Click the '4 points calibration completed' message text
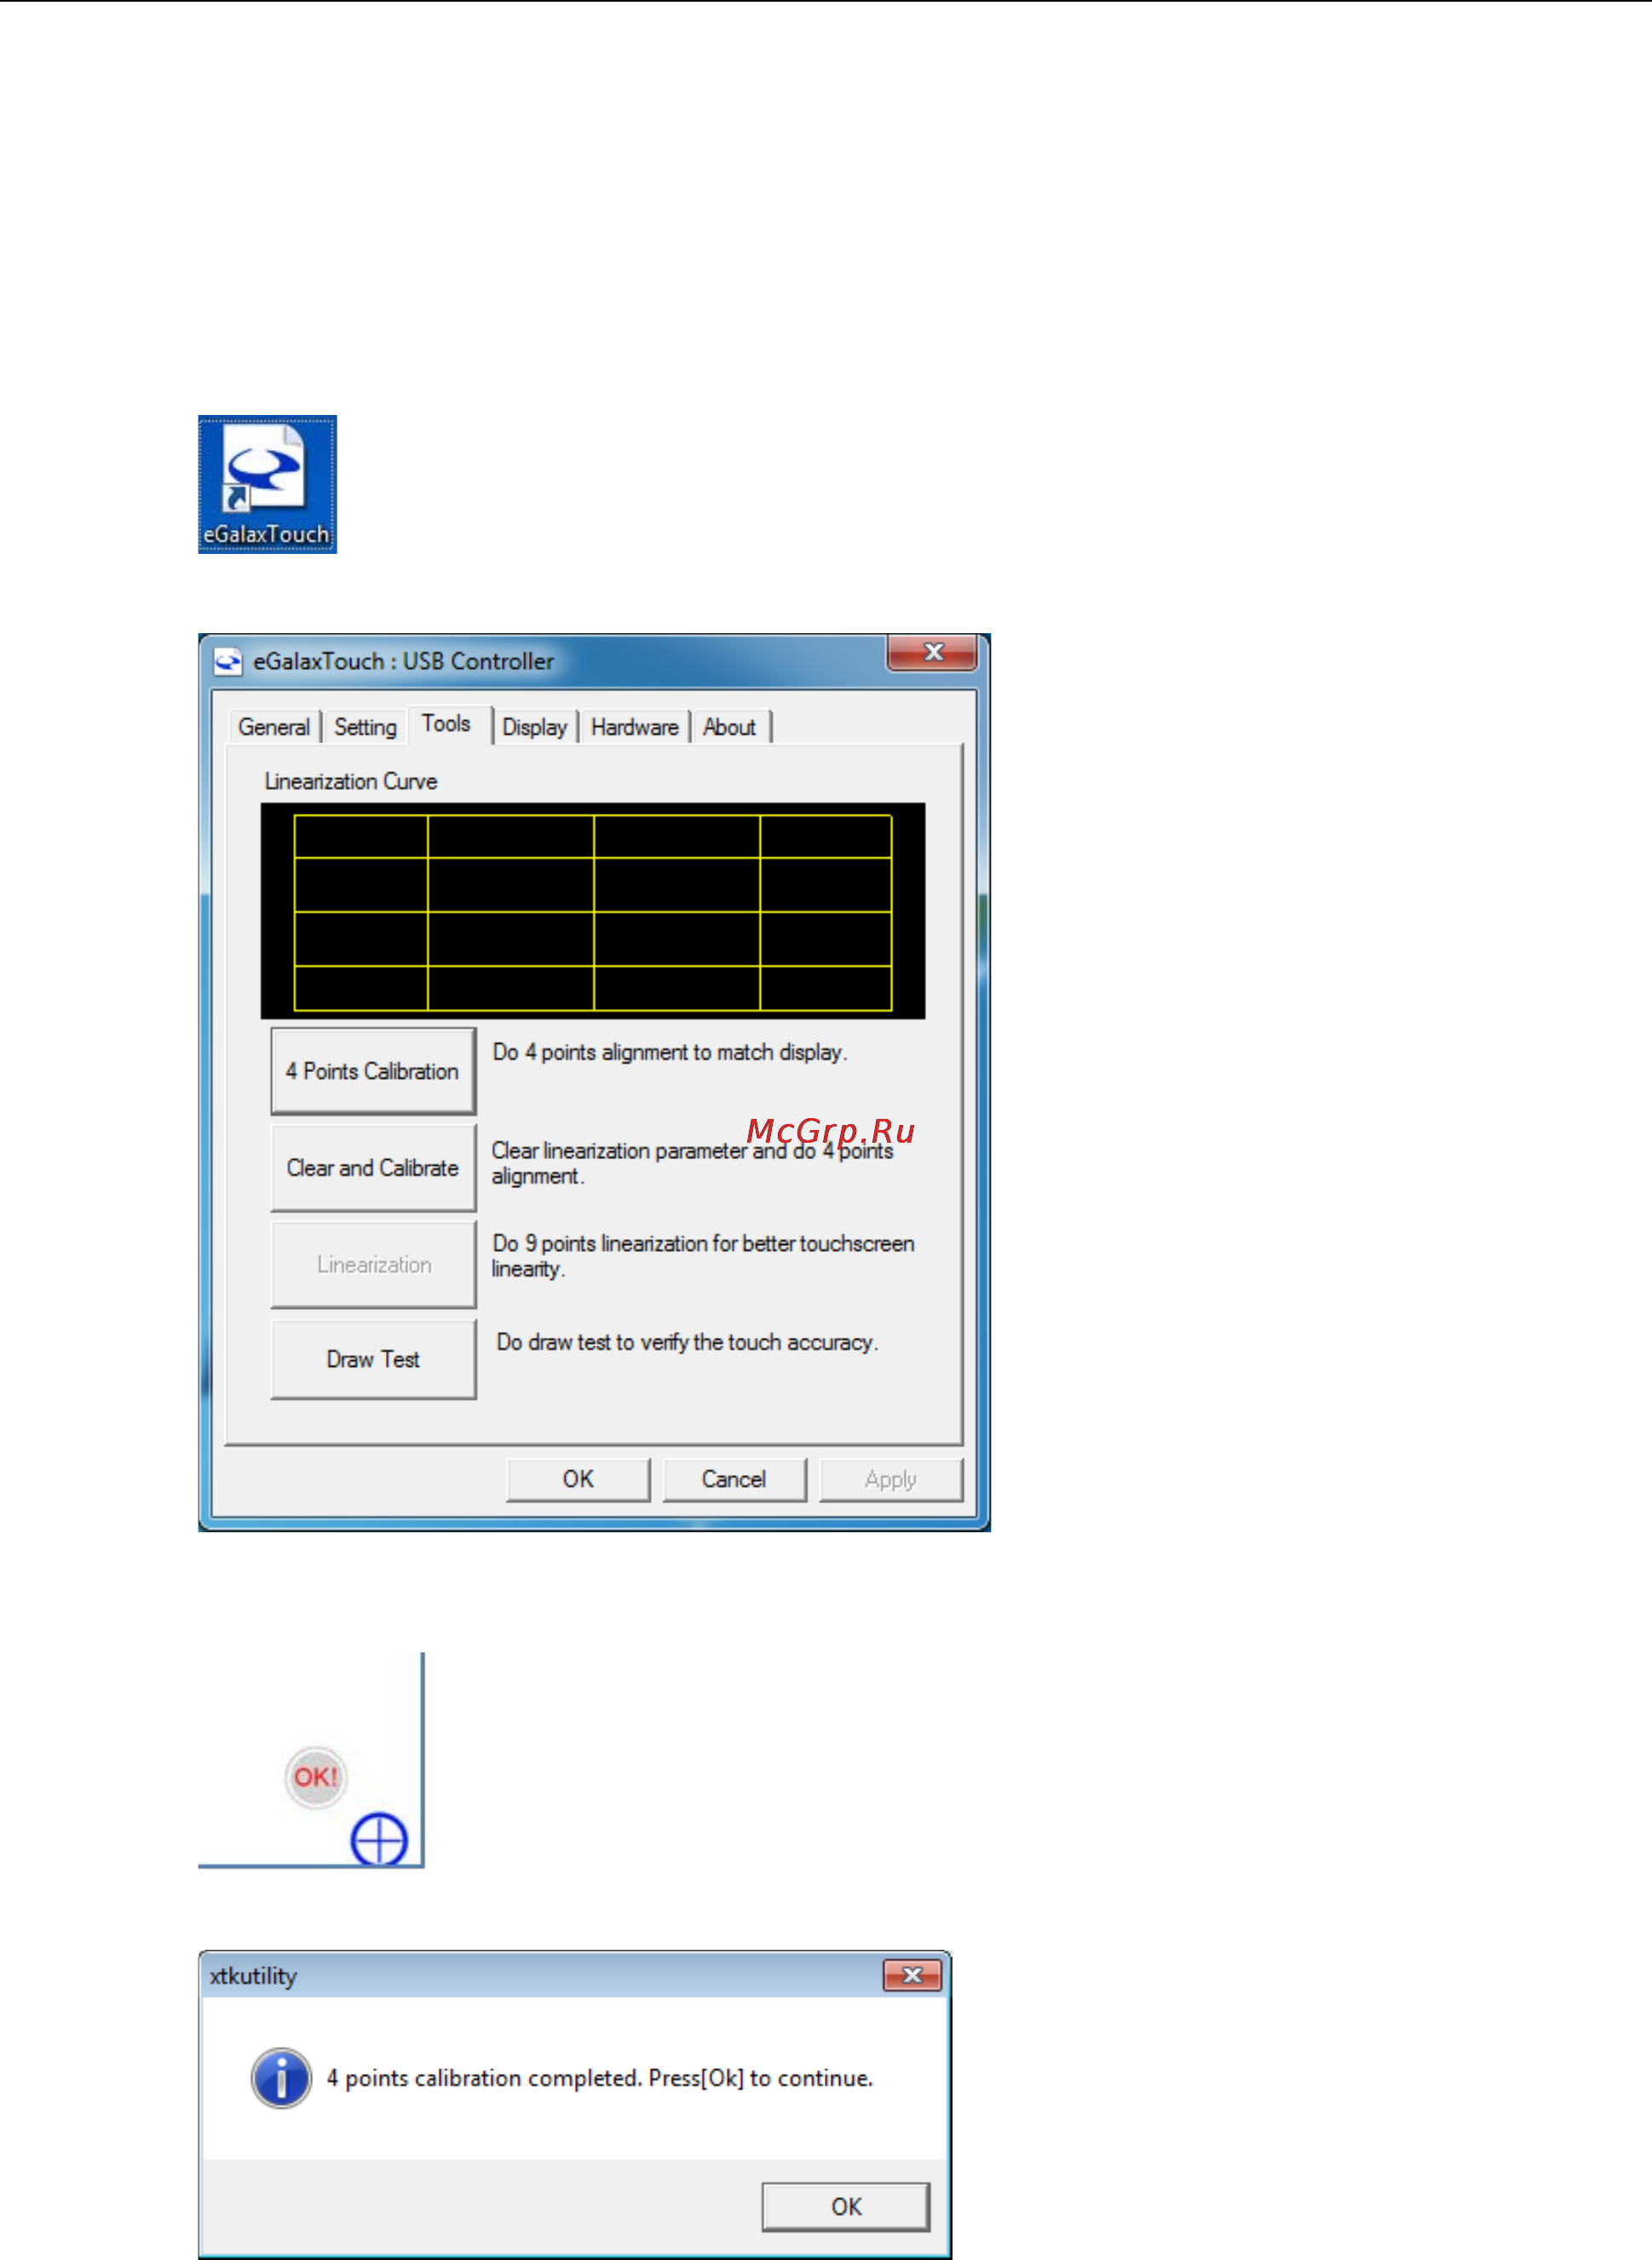This screenshot has height=2260, width=1652. click(600, 2078)
